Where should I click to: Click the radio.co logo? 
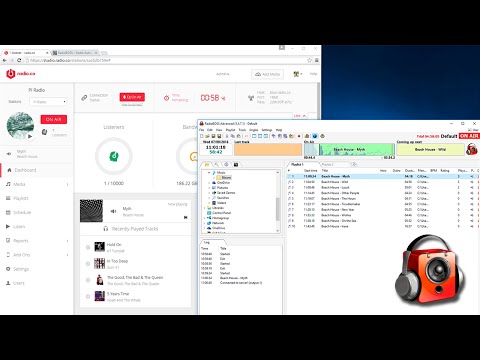click(x=21, y=74)
